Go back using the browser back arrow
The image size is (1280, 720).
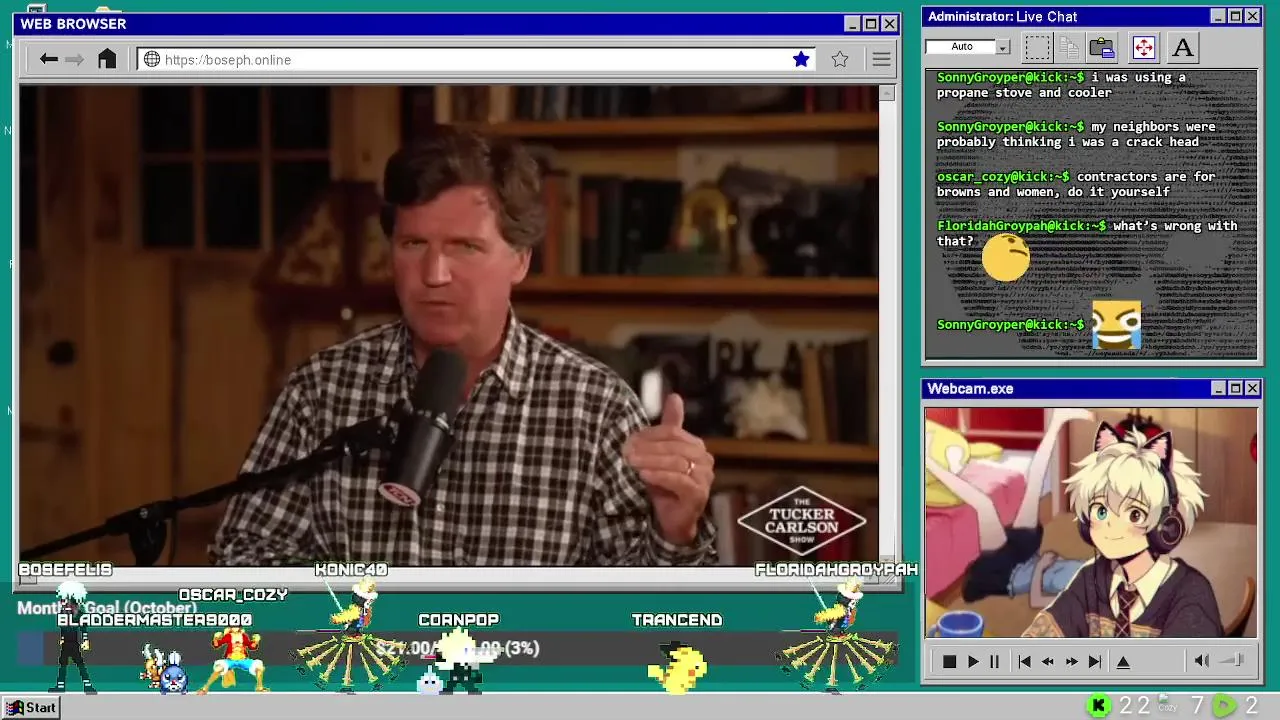tap(48, 59)
